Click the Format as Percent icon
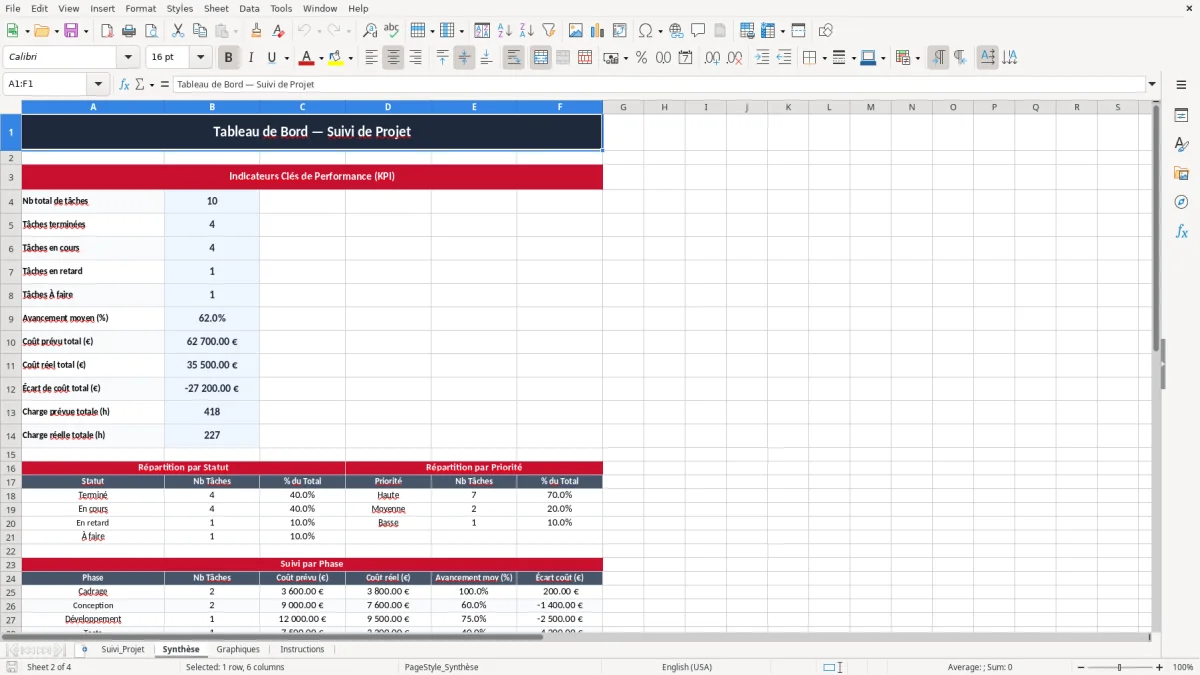 pos(641,58)
